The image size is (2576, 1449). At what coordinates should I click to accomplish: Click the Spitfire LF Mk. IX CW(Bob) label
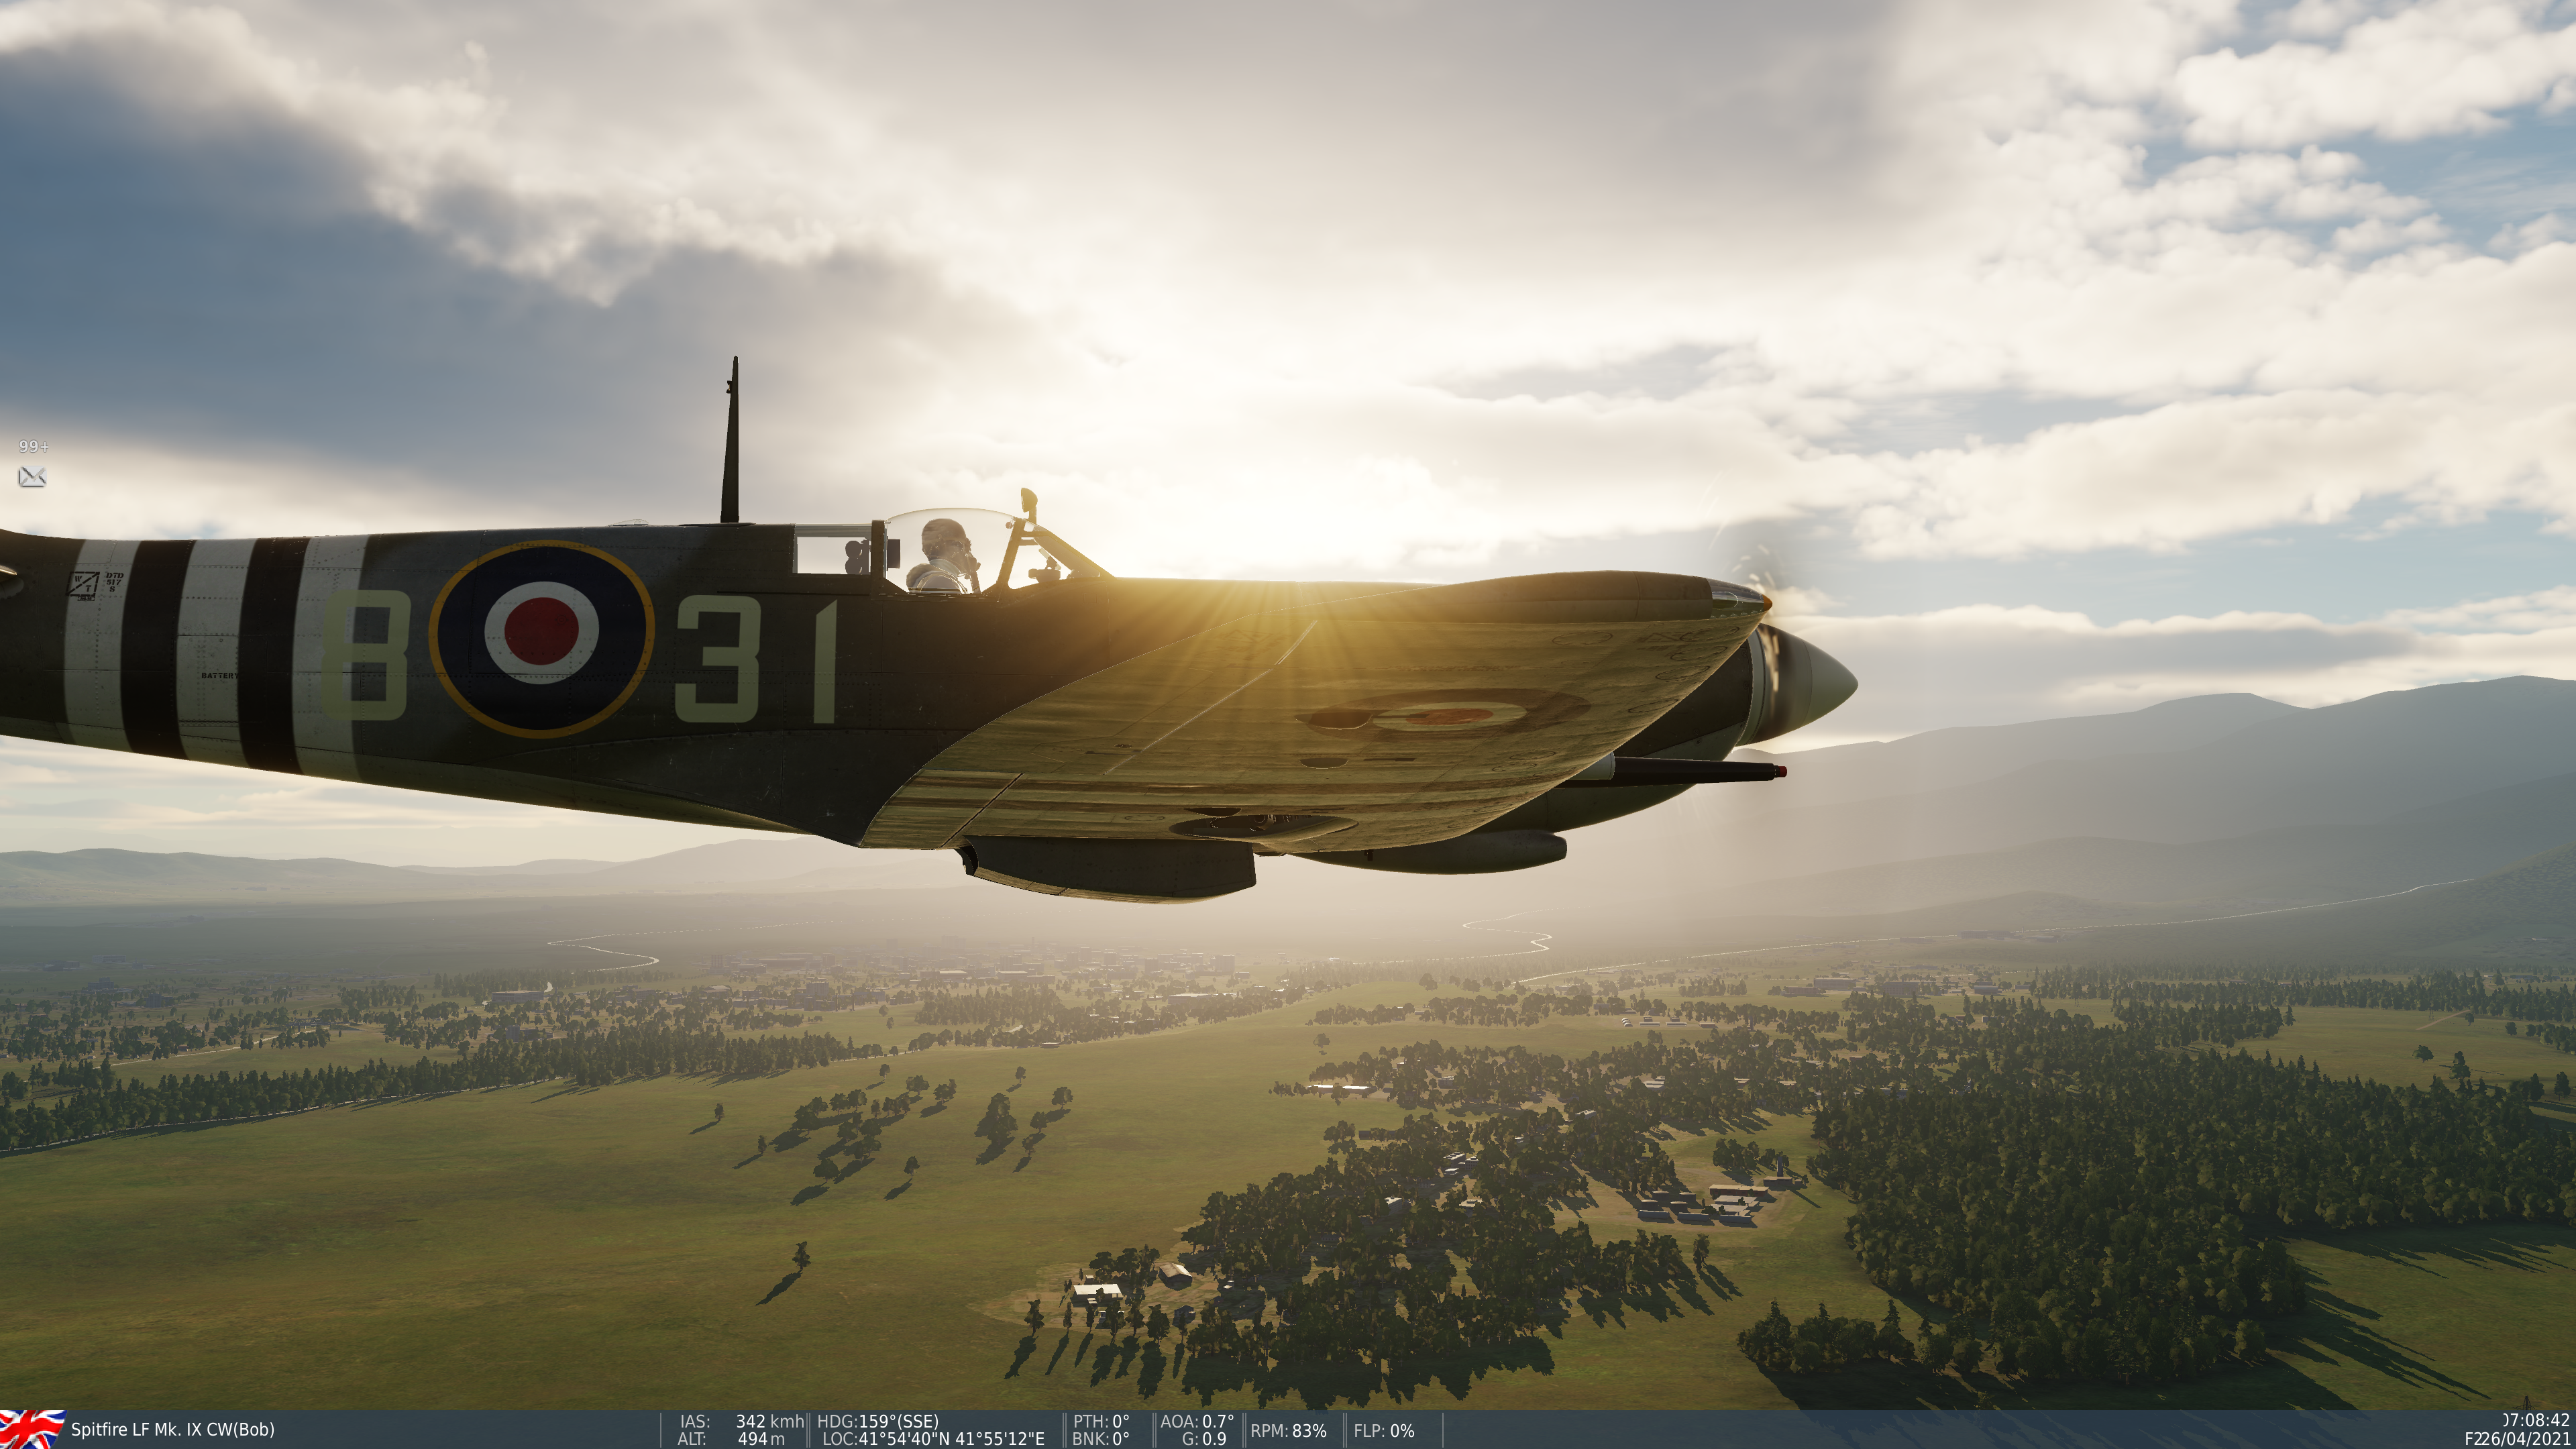point(172,1429)
